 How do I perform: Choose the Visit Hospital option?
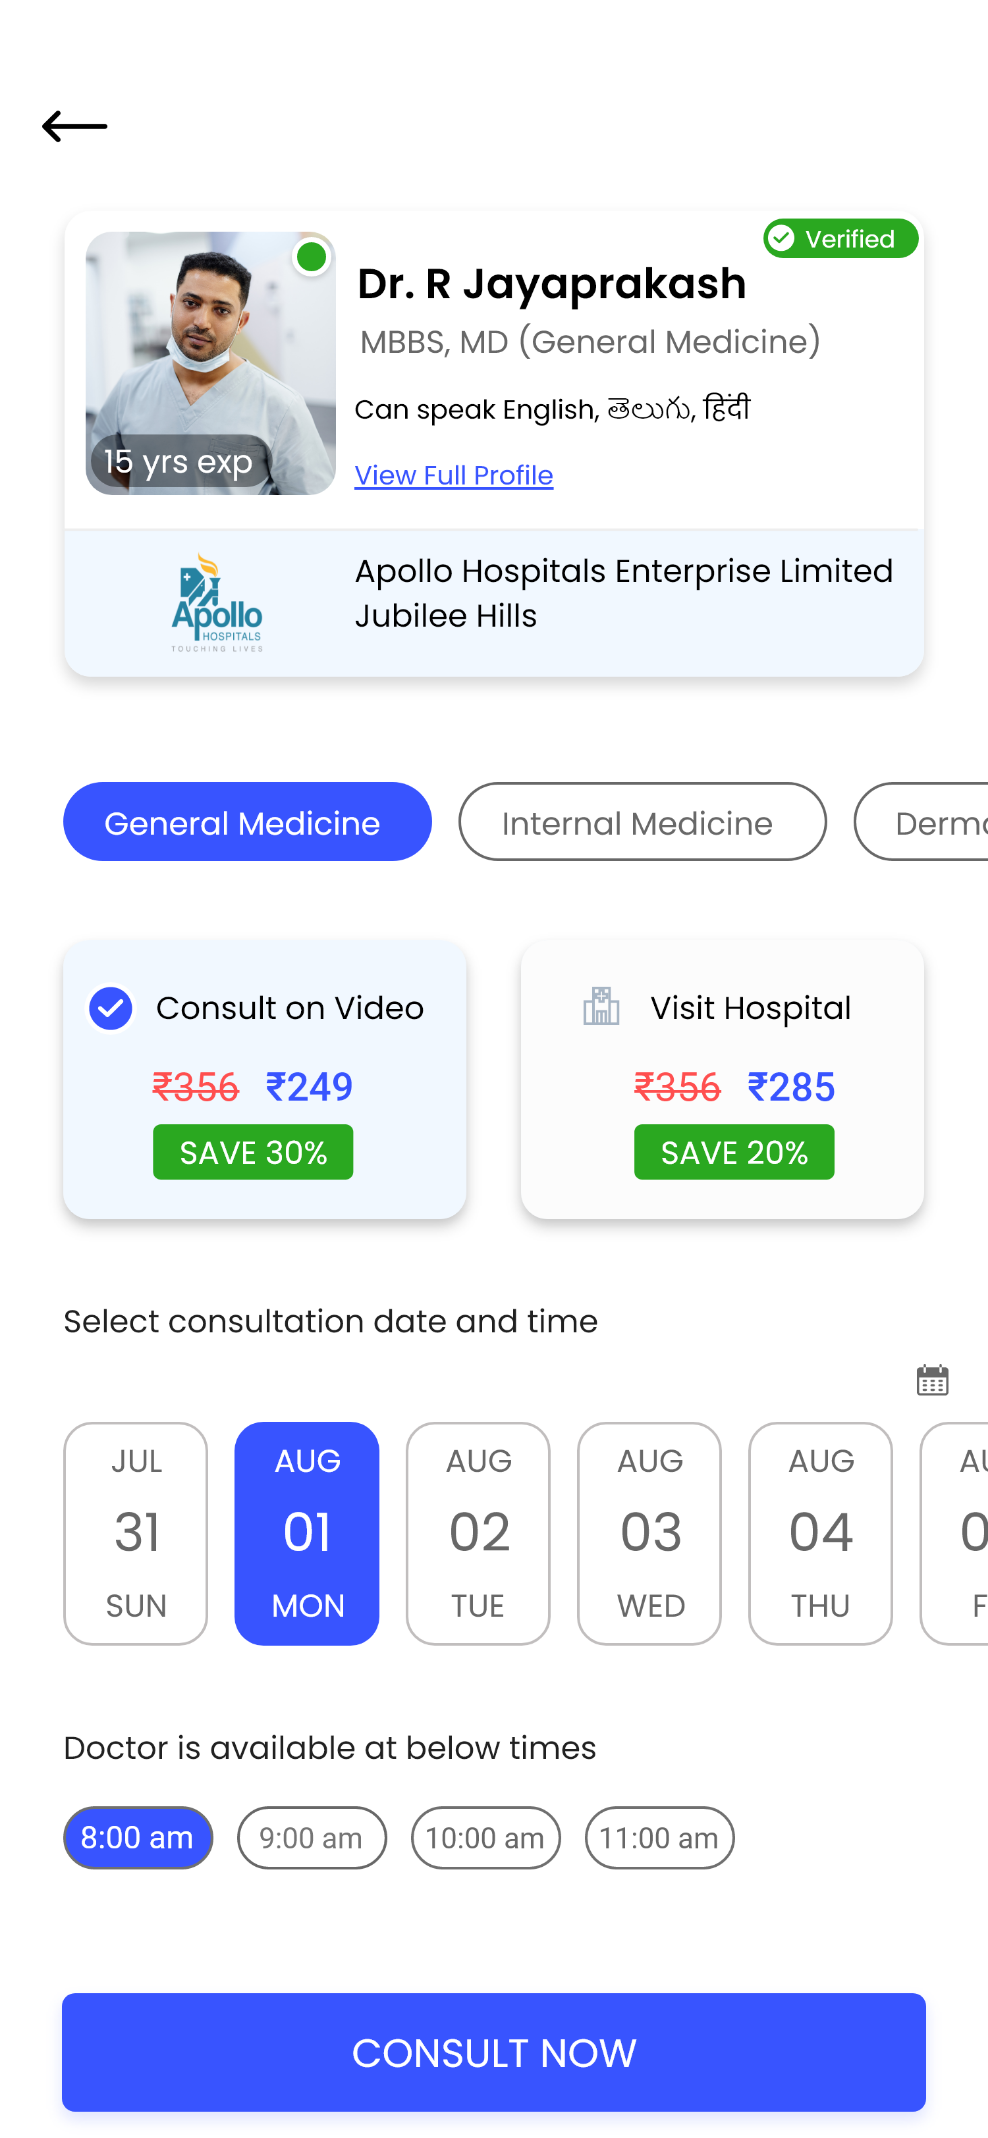click(x=722, y=1078)
